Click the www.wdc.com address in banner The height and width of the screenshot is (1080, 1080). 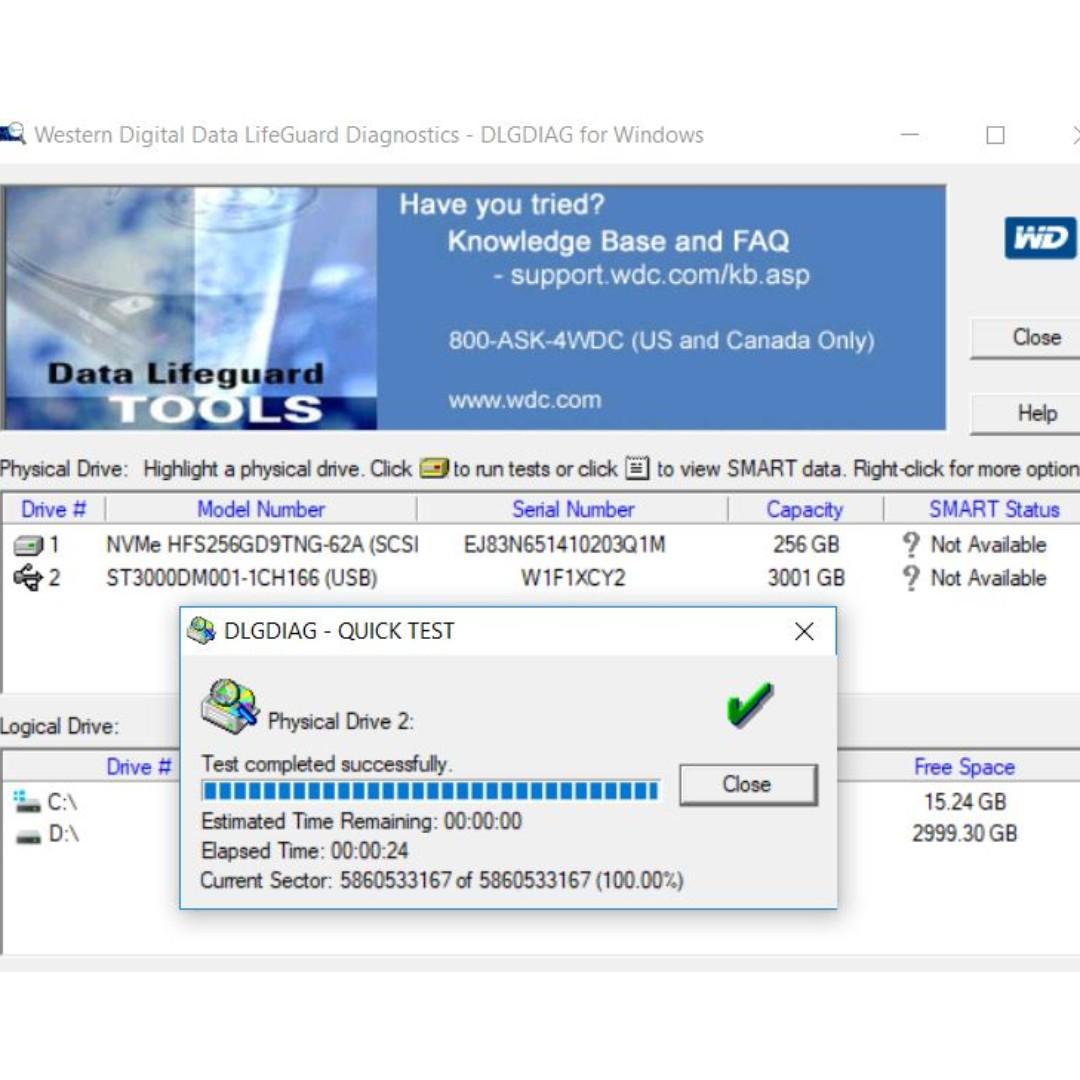click(525, 400)
